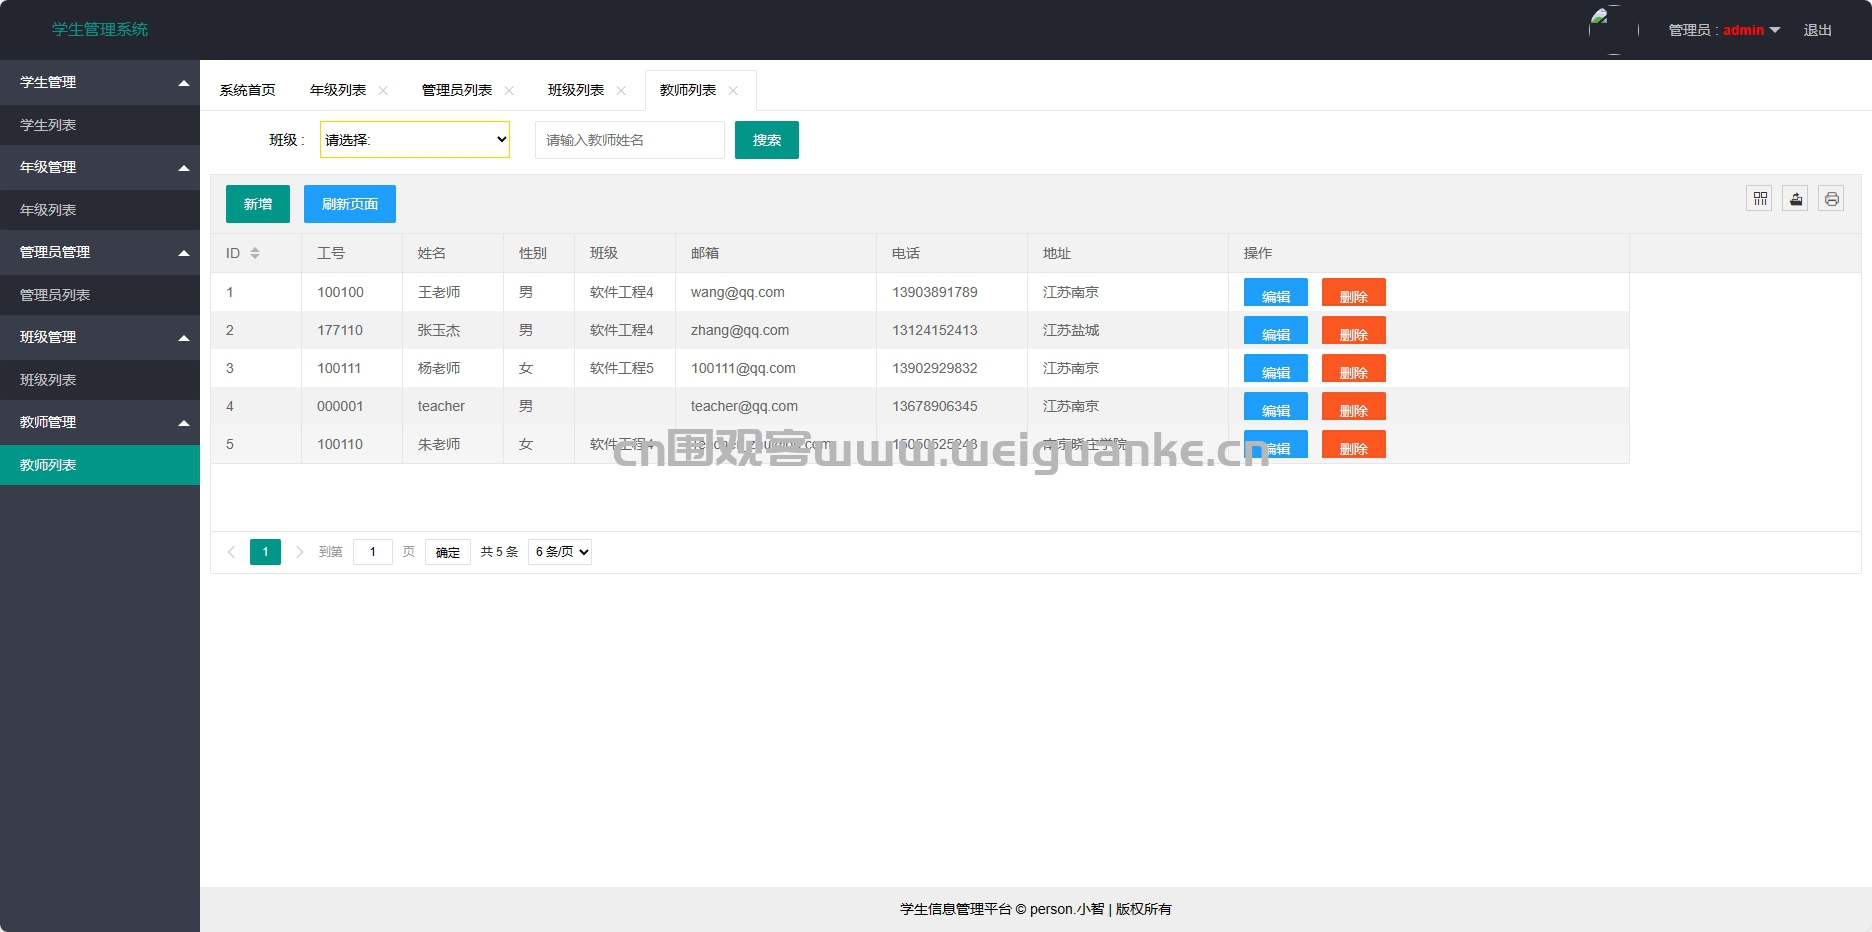Open 学生列表 in the sidebar
The height and width of the screenshot is (932, 1872).
(x=100, y=125)
